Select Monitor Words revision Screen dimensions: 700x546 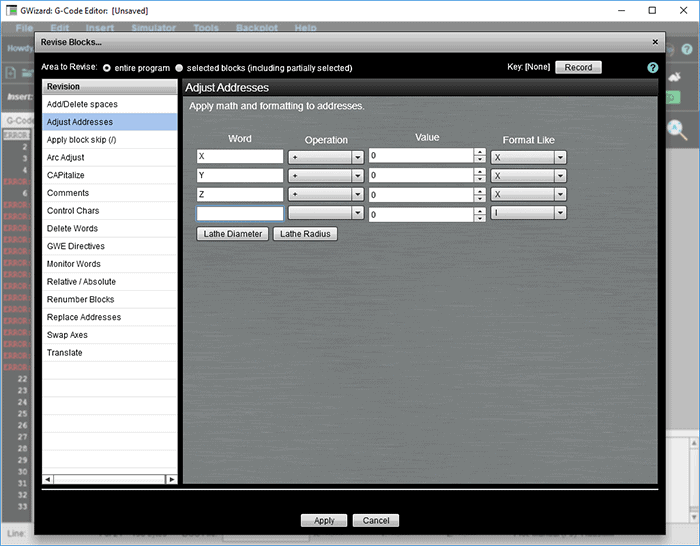(x=110, y=264)
